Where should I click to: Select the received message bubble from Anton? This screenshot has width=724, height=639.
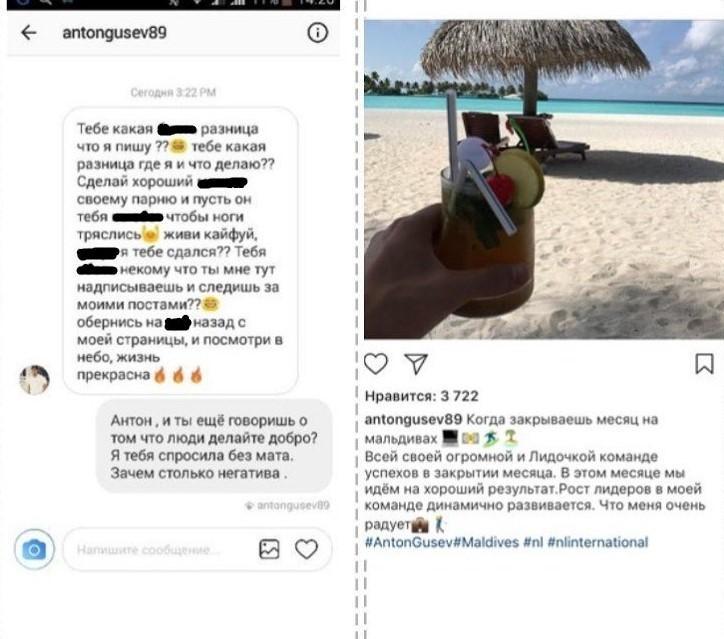pyautogui.click(x=181, y=251)
